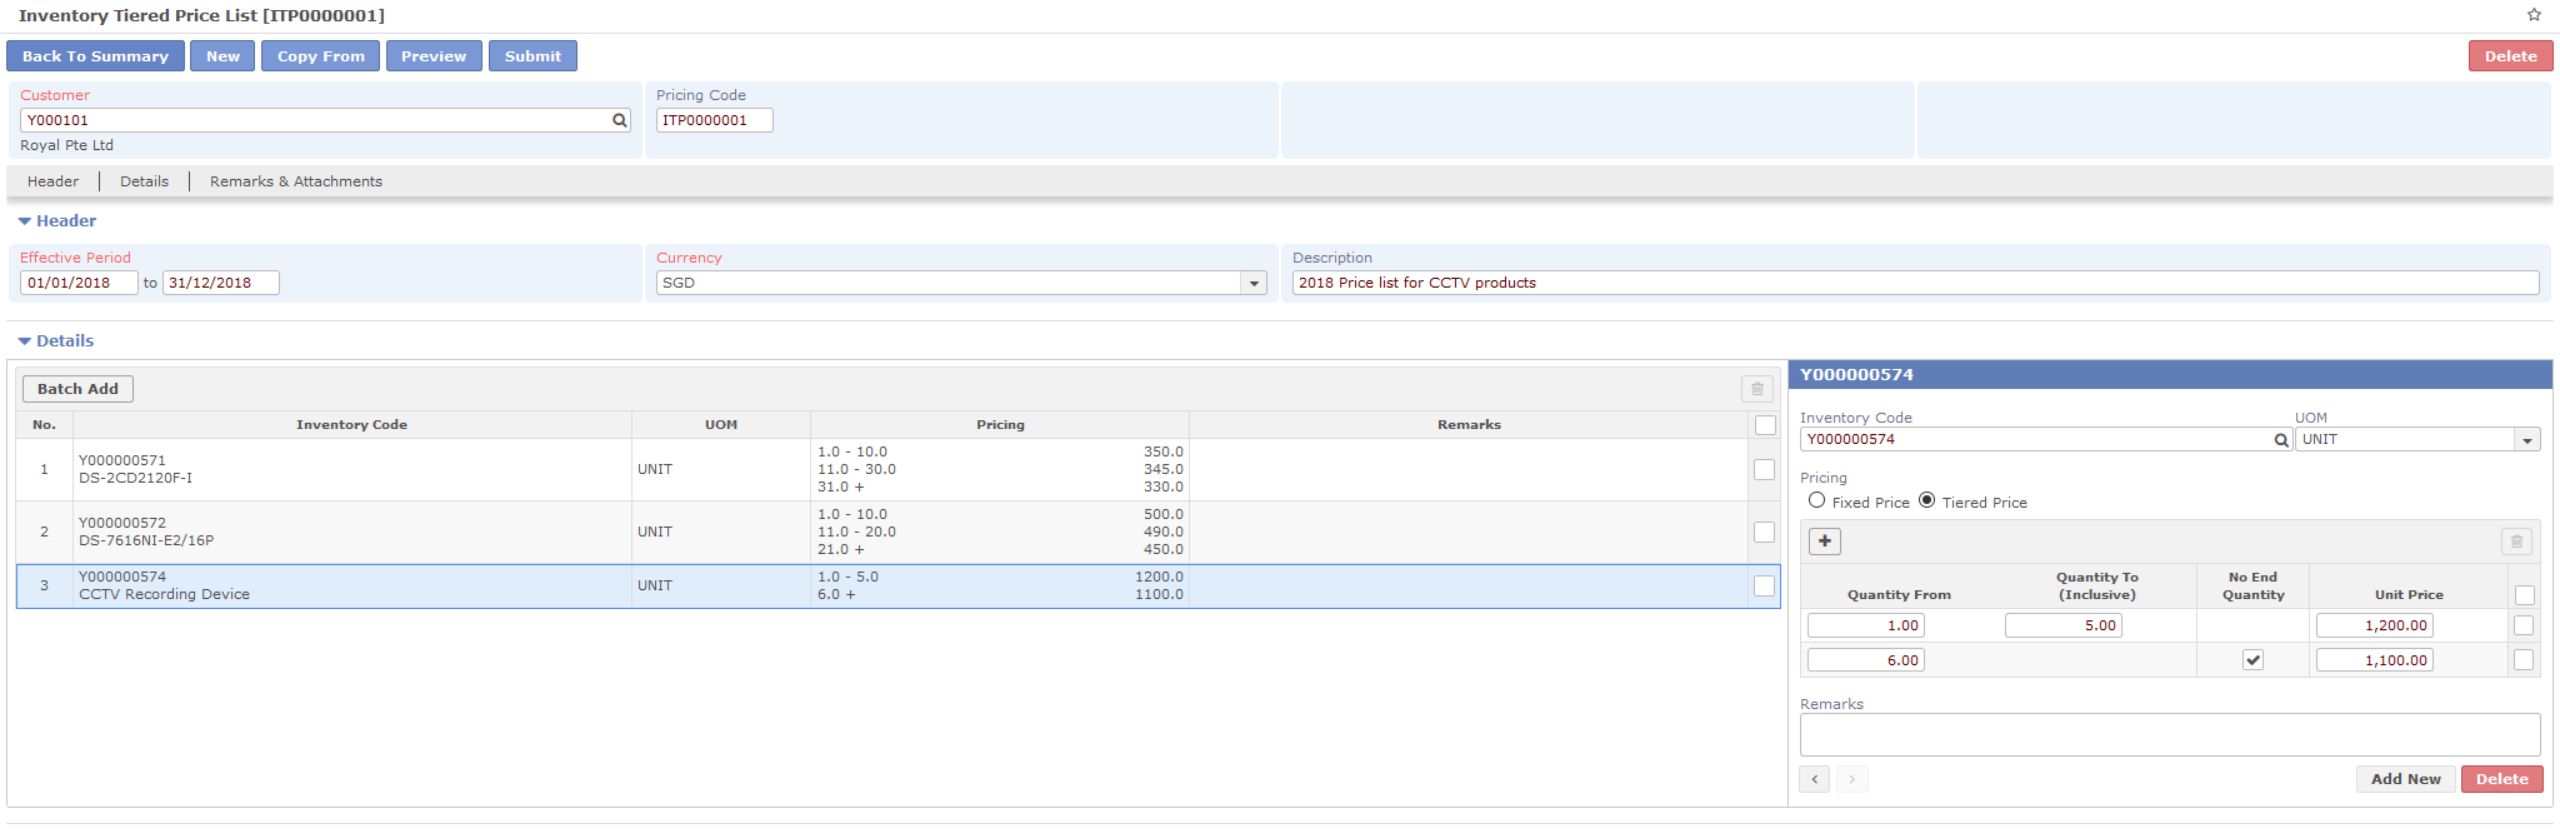Screen dimensions: 2560x832
Task: Select the Fixed Price radio button
Action: [1816, 501]
